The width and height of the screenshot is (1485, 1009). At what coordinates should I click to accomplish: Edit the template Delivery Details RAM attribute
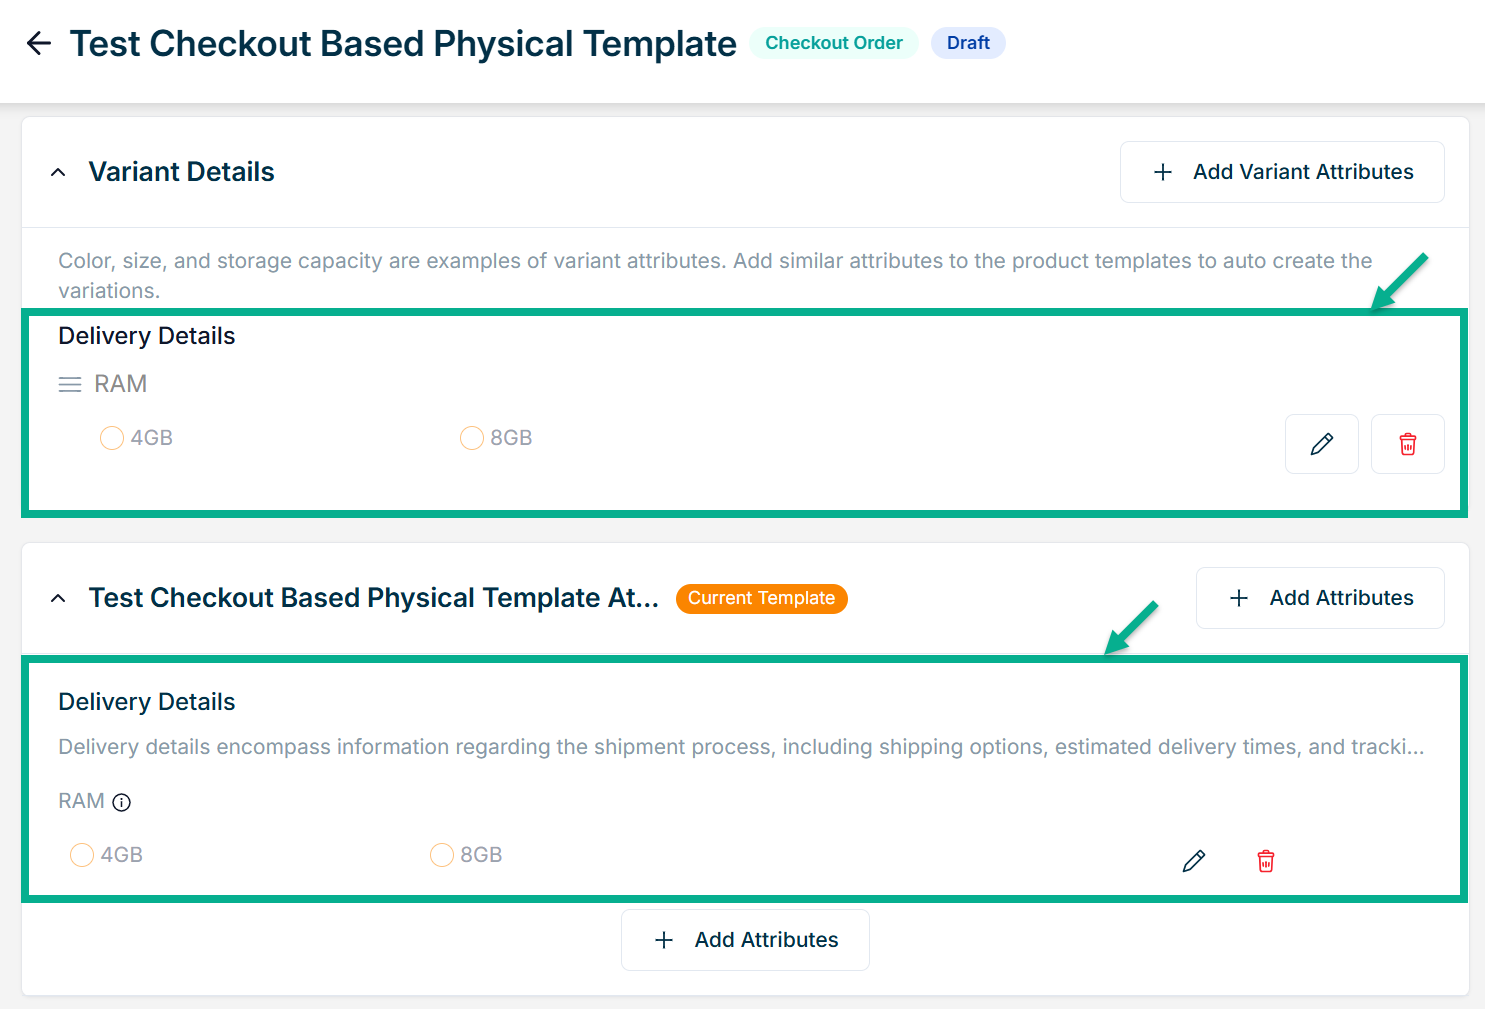(1193, 861)
